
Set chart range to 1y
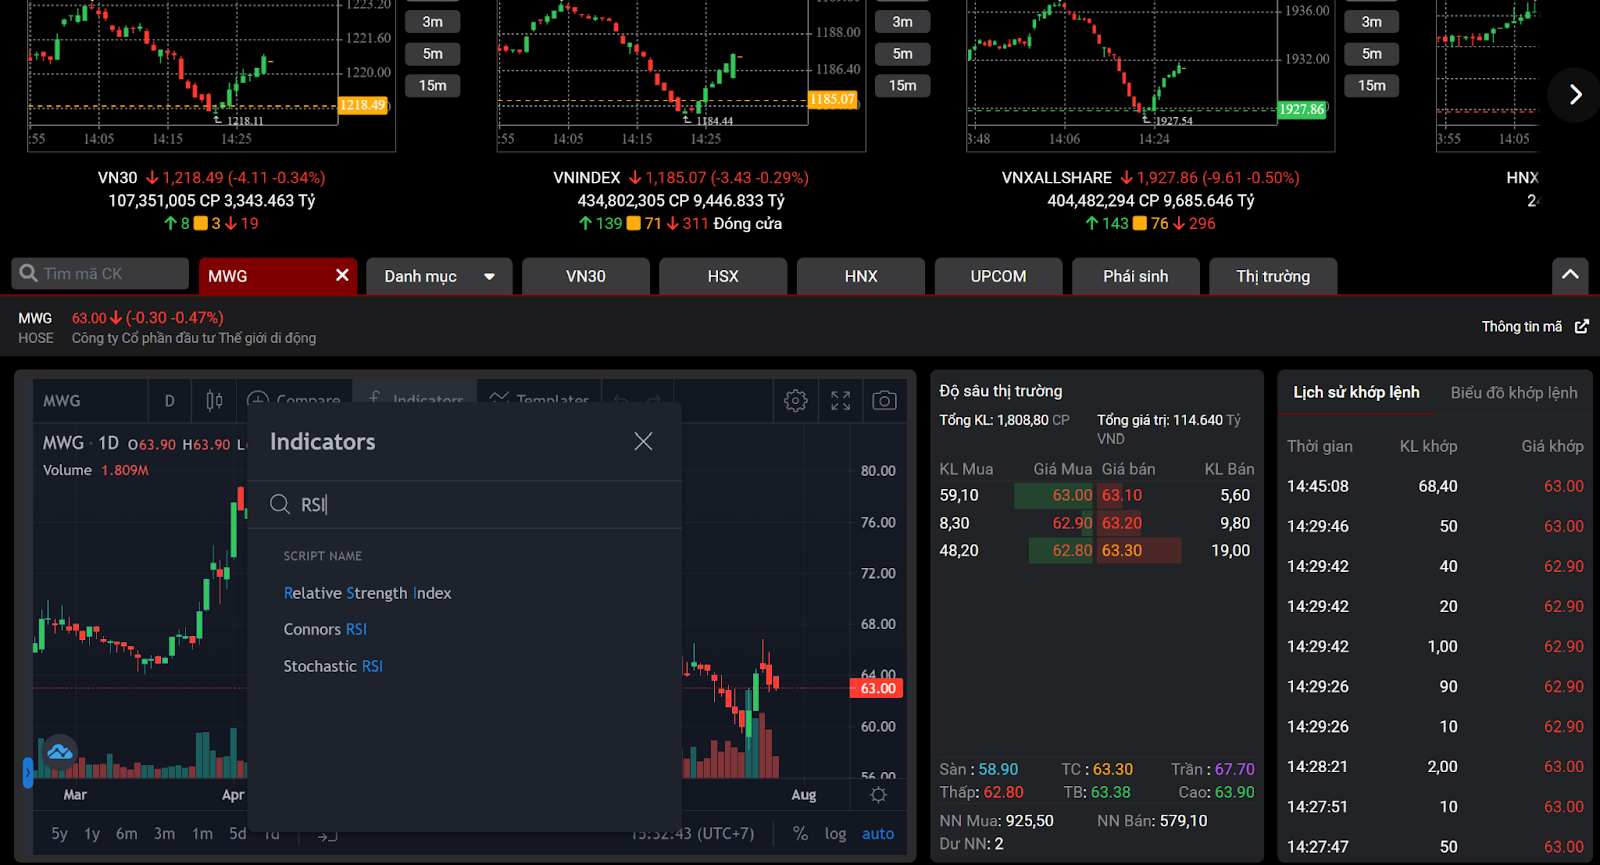pos(92,834)
